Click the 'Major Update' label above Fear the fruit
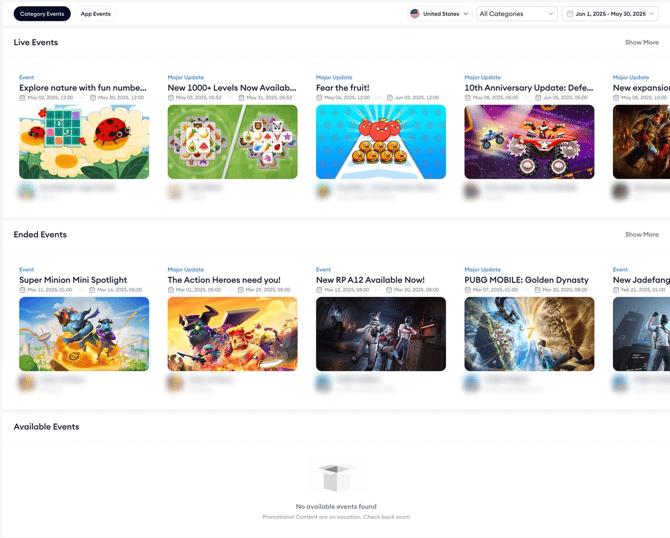 point(334,77)
